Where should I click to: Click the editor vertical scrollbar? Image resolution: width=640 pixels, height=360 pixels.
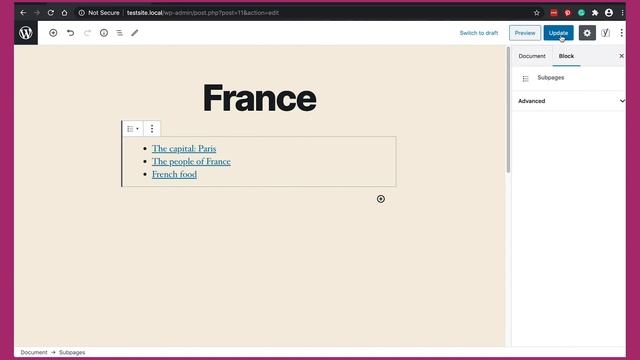[x=508, y=110]
